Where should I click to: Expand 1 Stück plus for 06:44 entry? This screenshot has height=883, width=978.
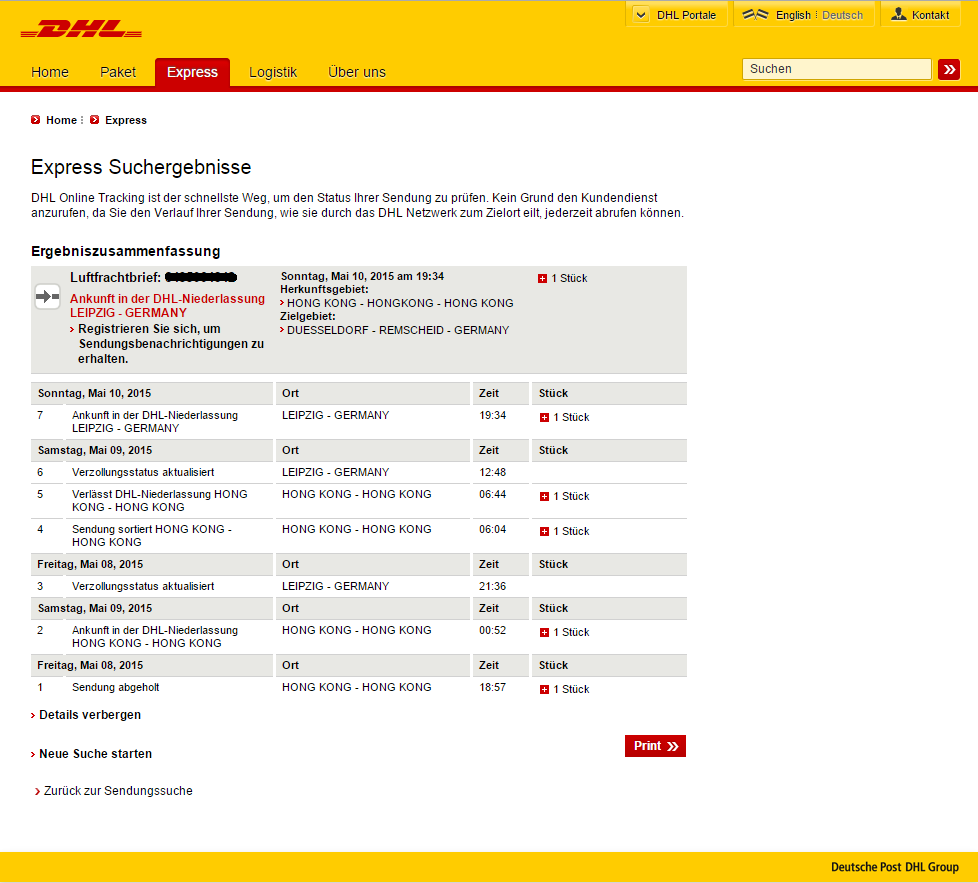(545, 496)
